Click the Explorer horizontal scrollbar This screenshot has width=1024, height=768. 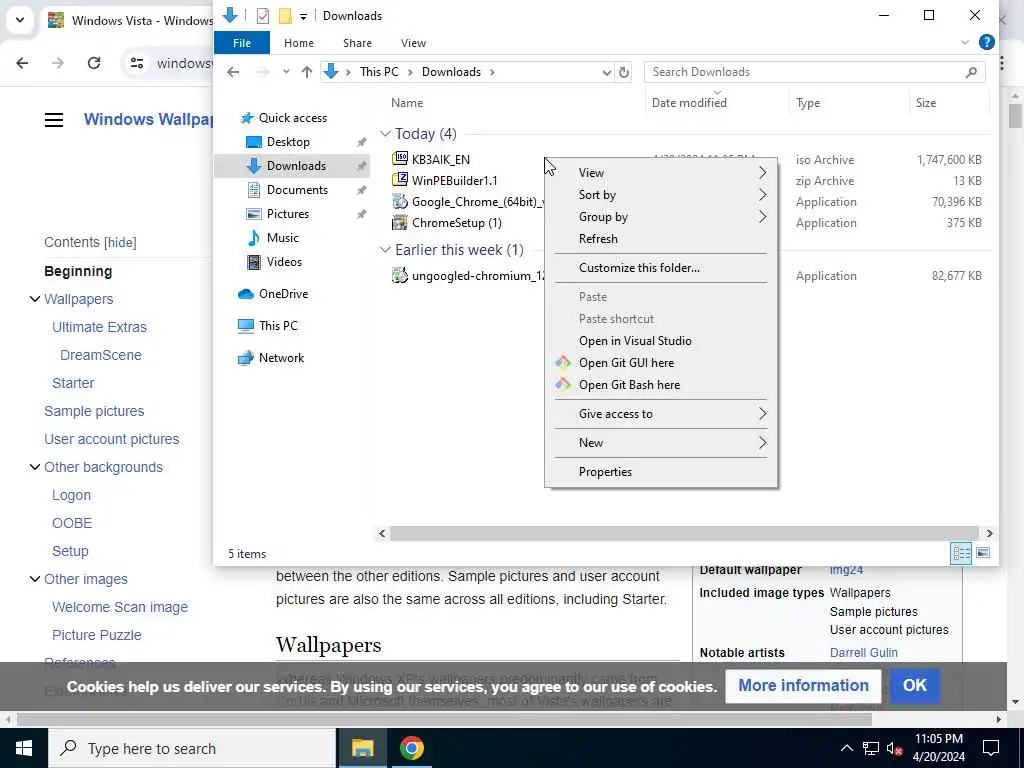684,534
